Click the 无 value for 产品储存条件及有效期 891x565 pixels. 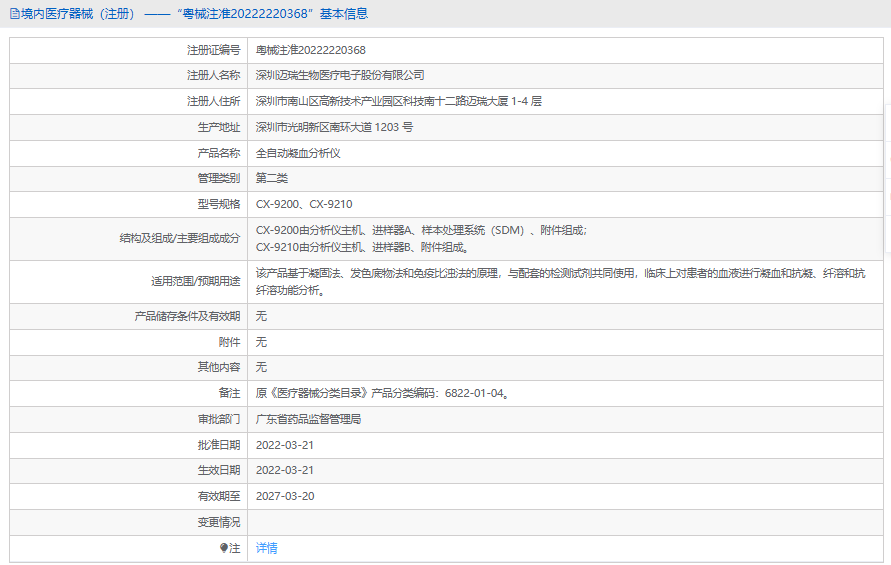pos(261,316)
